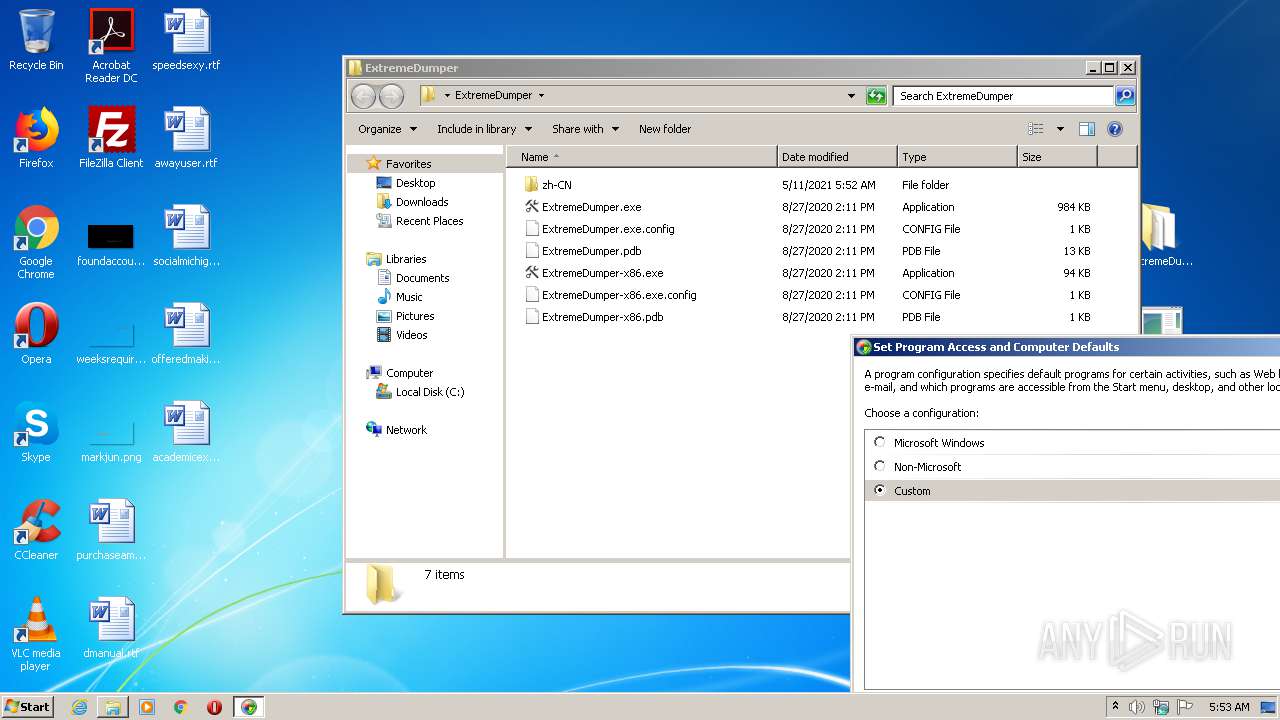
Task: Select the Non-Microsoft configuration radio button
Action: tap(880, 466)
